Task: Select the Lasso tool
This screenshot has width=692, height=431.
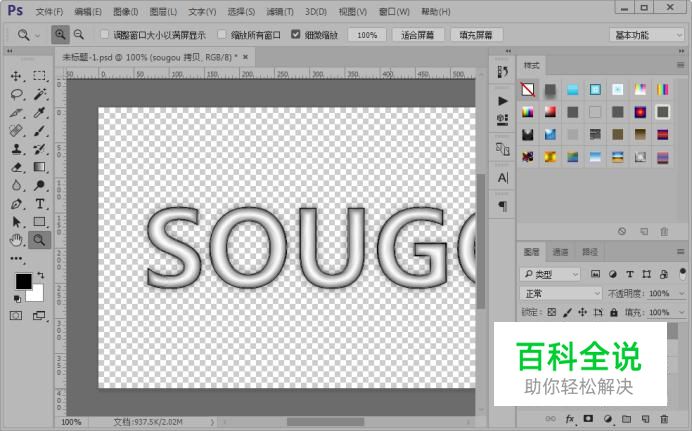Action: tap(16, 94)
